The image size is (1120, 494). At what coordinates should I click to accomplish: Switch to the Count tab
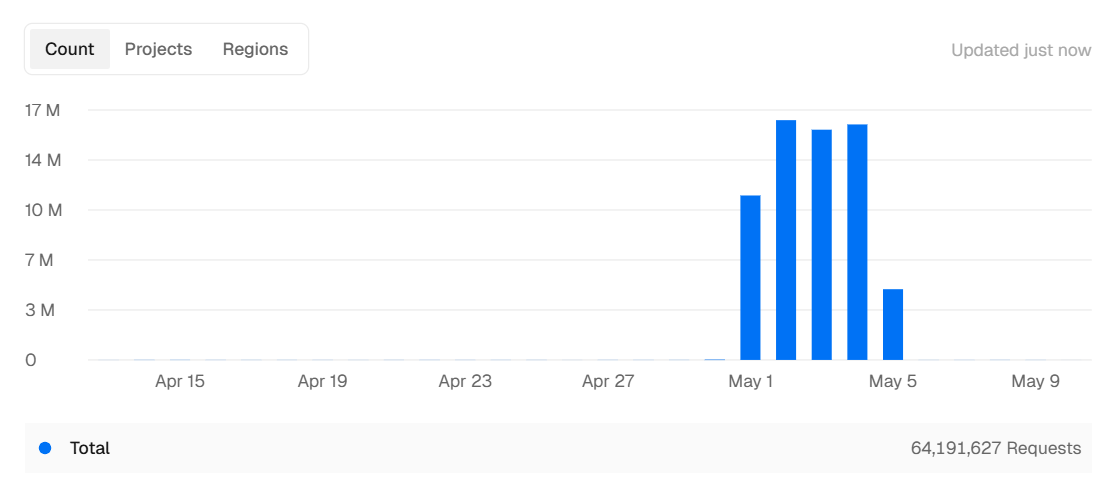(70, 49)
